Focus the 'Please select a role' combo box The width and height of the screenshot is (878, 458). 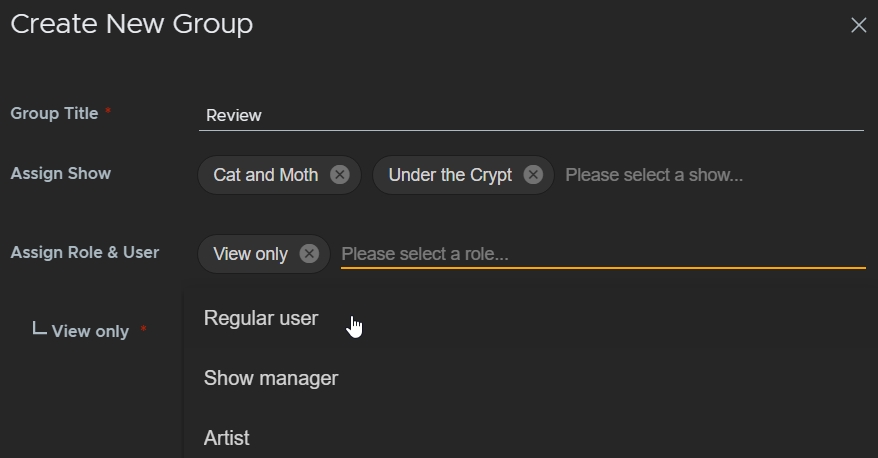pyautogui.click(x=600, y=254)
